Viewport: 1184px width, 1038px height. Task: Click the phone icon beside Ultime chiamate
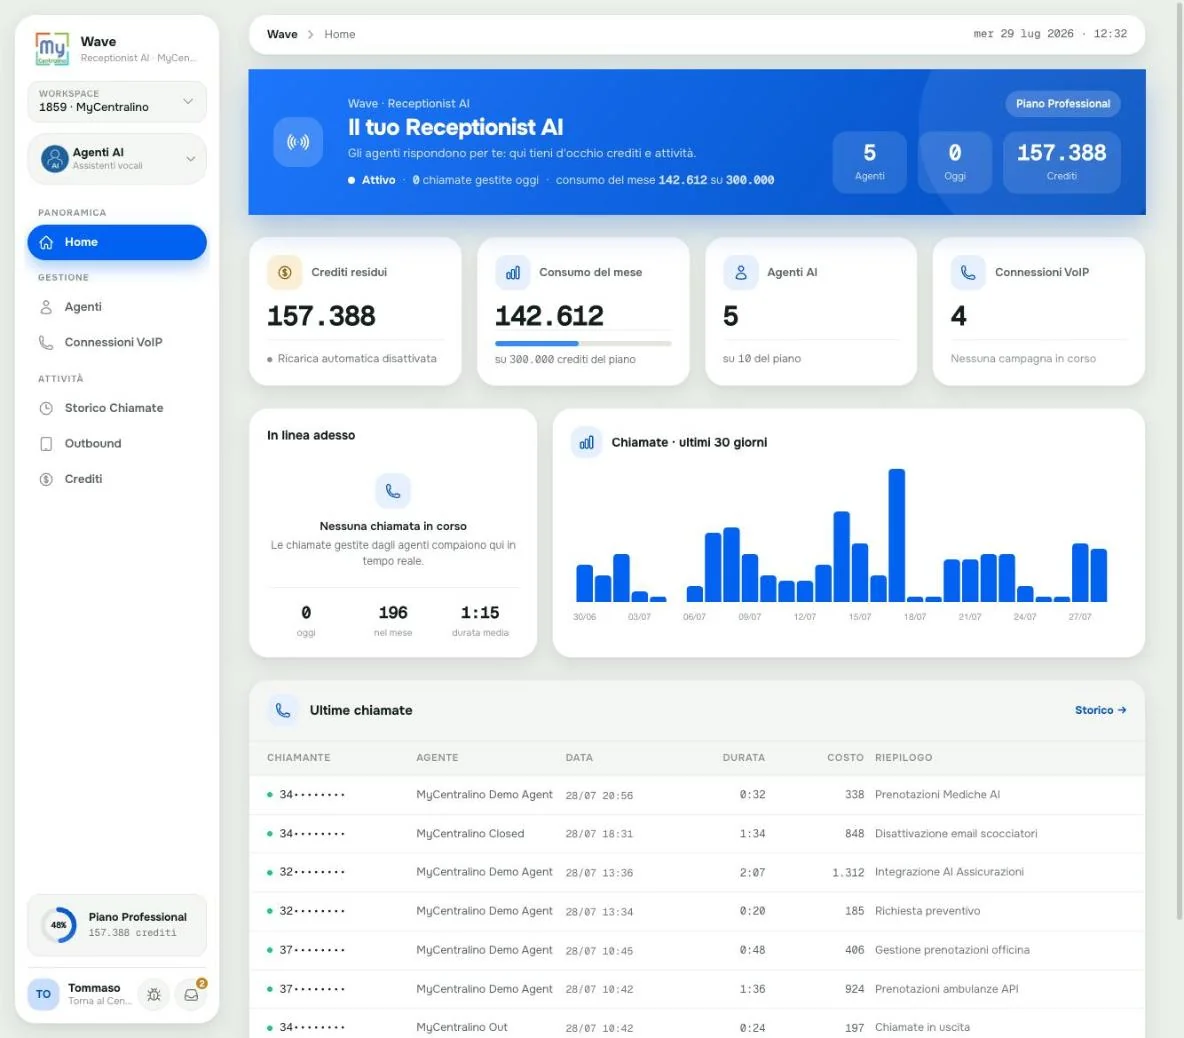click(x=283, y=710)
